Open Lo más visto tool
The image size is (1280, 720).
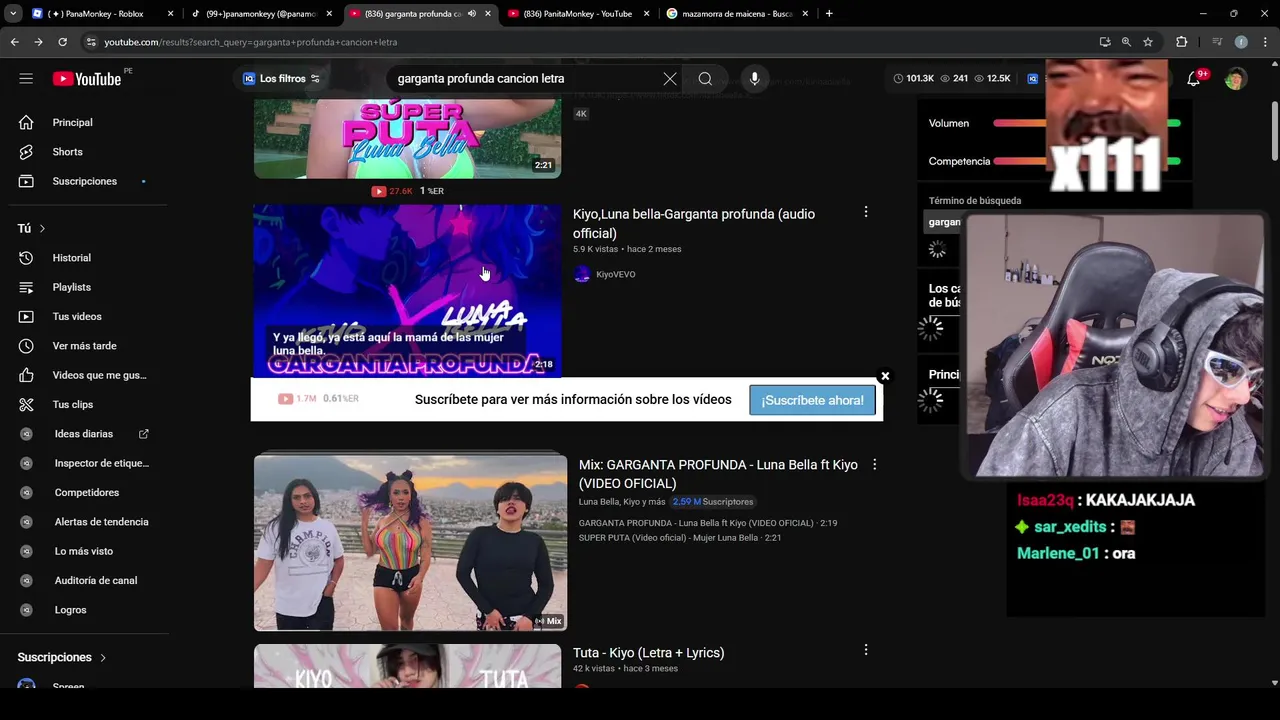click(x=84, y=551)
